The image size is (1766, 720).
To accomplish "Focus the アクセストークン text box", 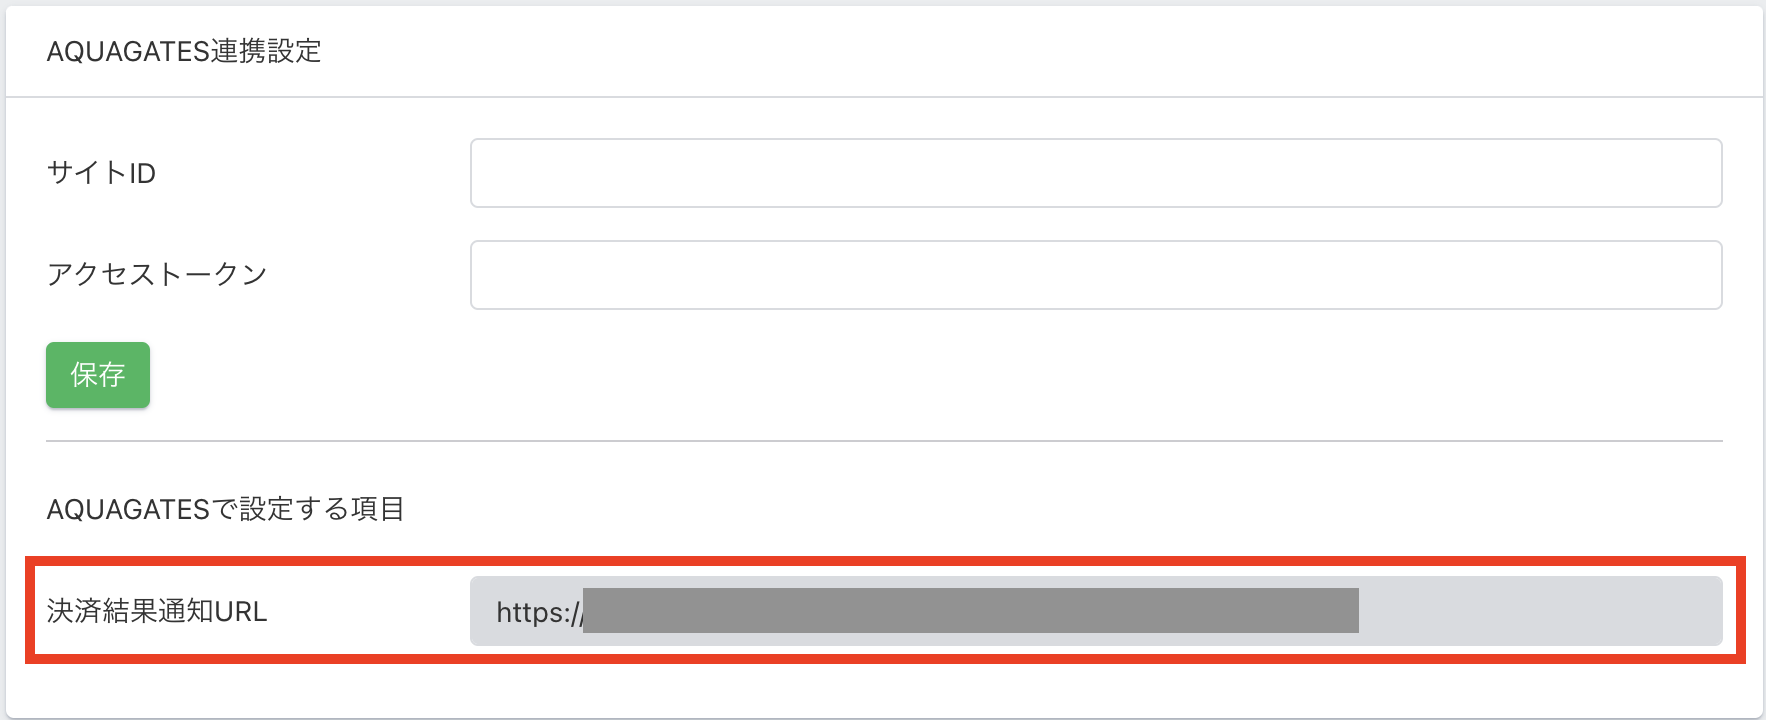I will (x=1095, y=275).
